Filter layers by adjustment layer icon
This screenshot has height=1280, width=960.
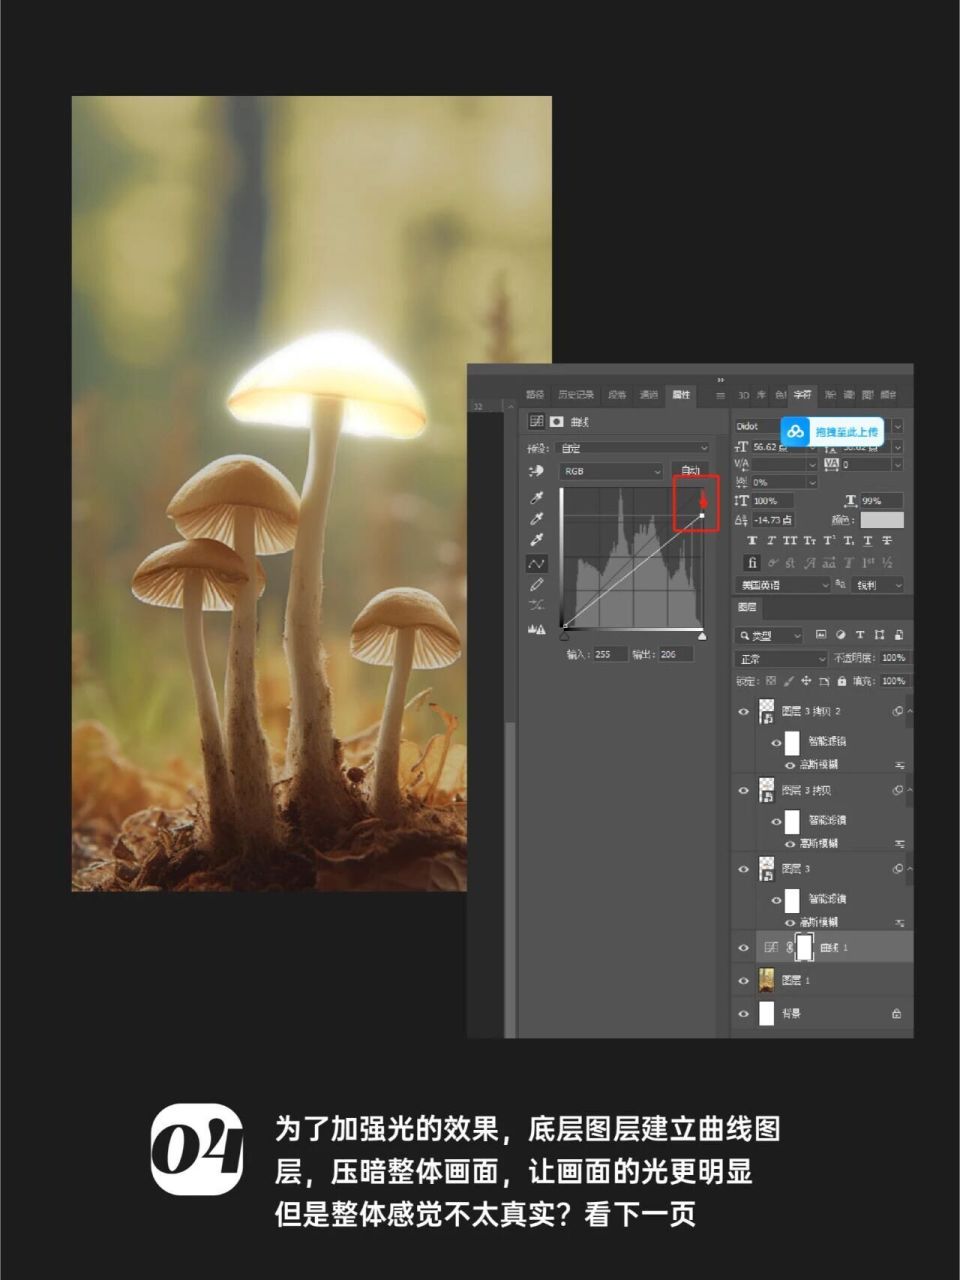(840, 635)
